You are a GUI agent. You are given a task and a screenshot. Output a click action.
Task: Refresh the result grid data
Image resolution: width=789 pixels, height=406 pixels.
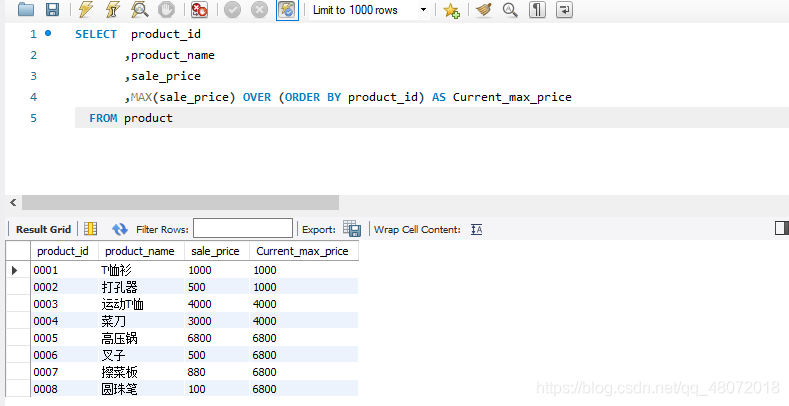[120, 229]
